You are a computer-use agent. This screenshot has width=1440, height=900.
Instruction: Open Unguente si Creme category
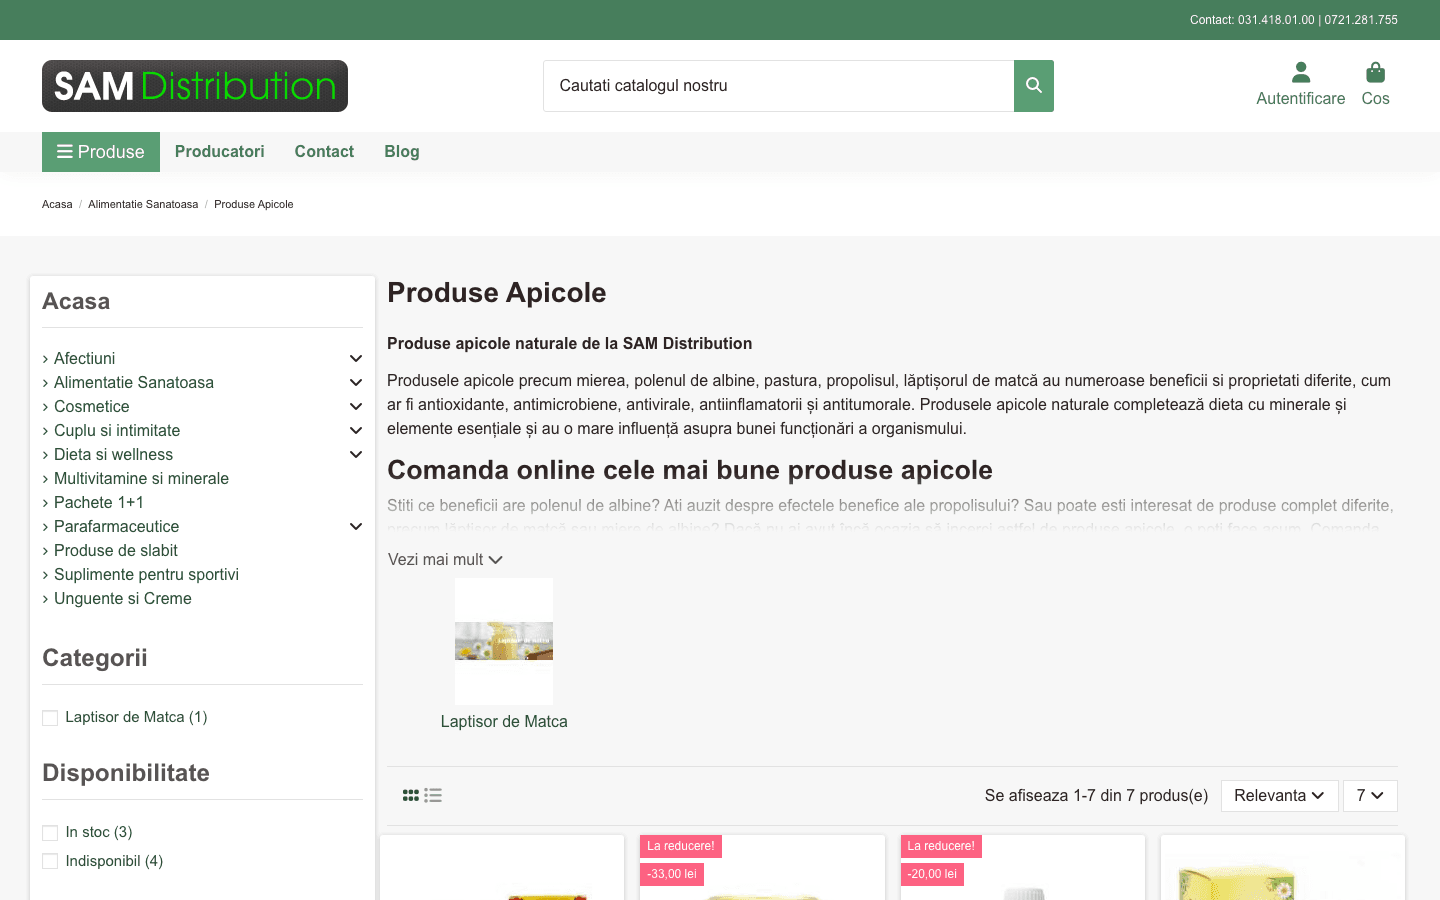point(123,598)
